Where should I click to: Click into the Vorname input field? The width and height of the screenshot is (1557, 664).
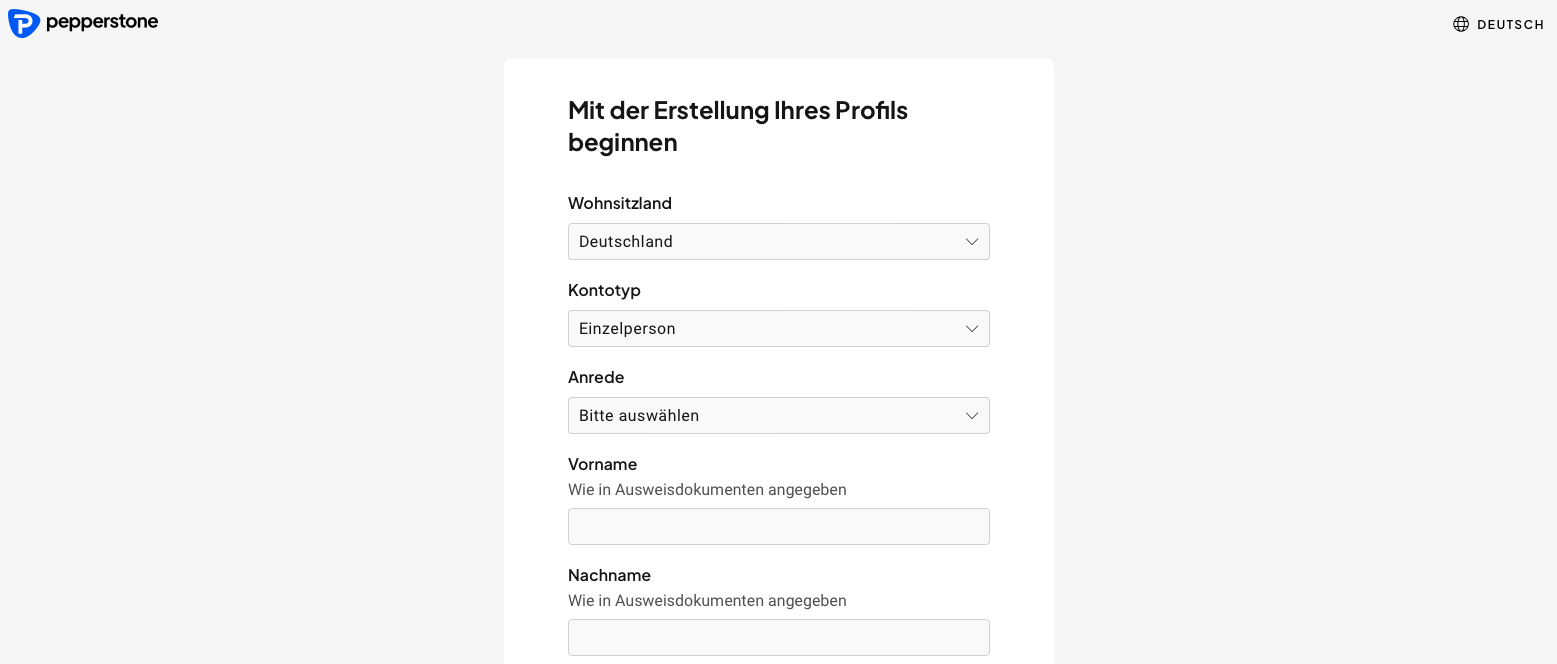pyautogui.click(x=778, y=526)
